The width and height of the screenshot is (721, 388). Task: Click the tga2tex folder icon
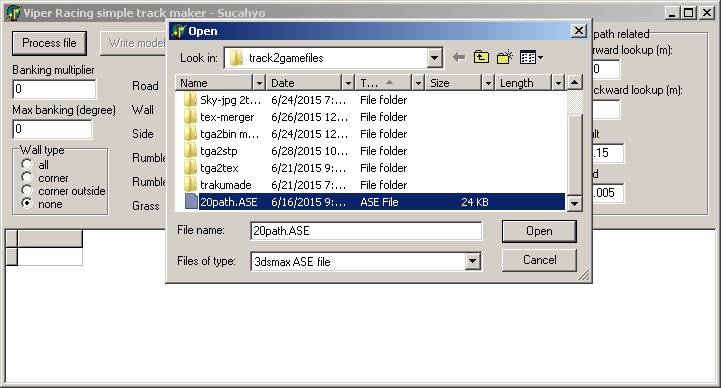(x=190, y=168)
